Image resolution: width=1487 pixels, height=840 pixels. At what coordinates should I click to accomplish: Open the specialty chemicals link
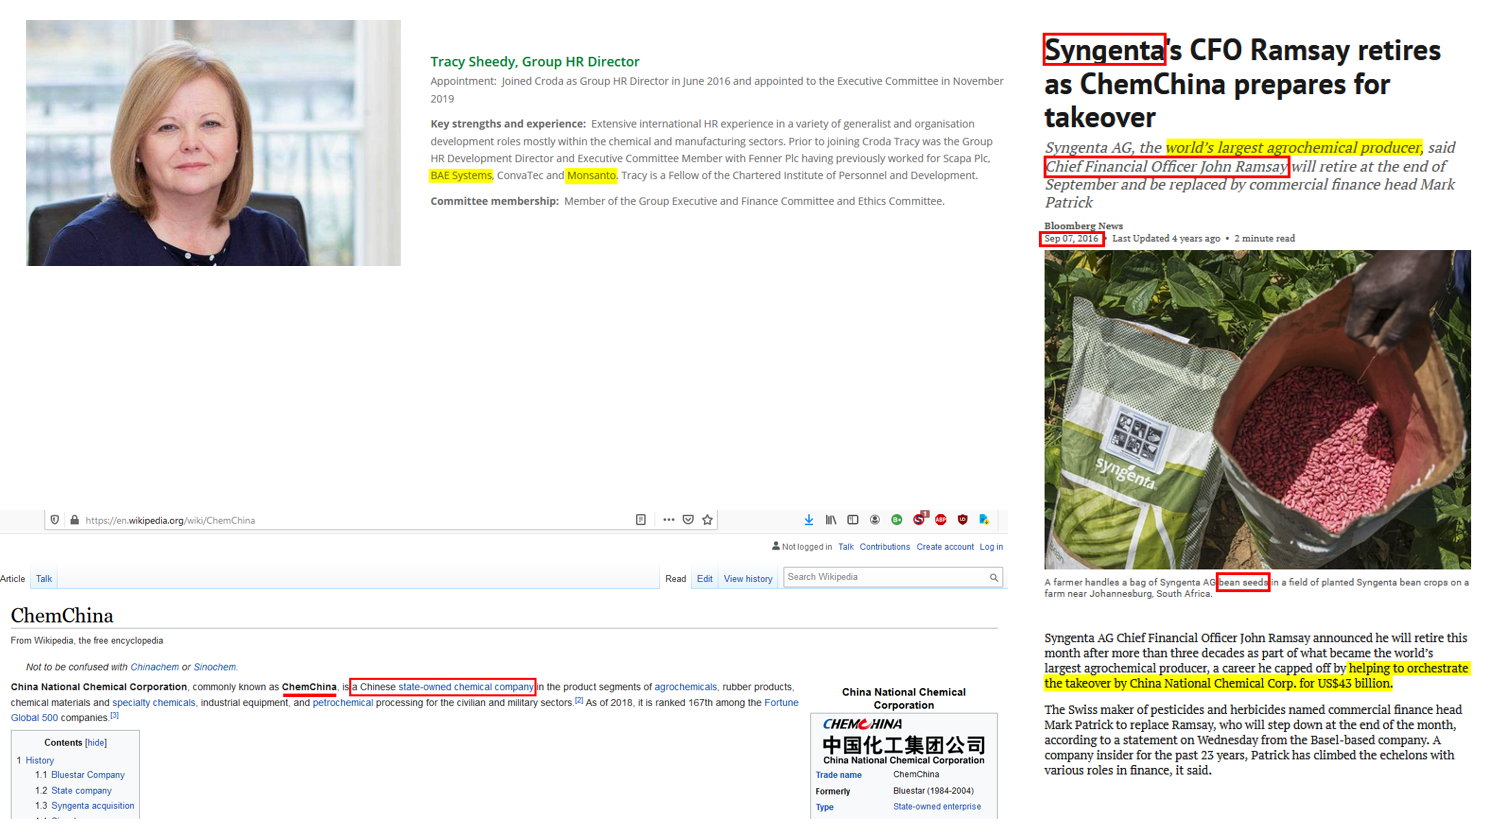[x=154, y=703]
